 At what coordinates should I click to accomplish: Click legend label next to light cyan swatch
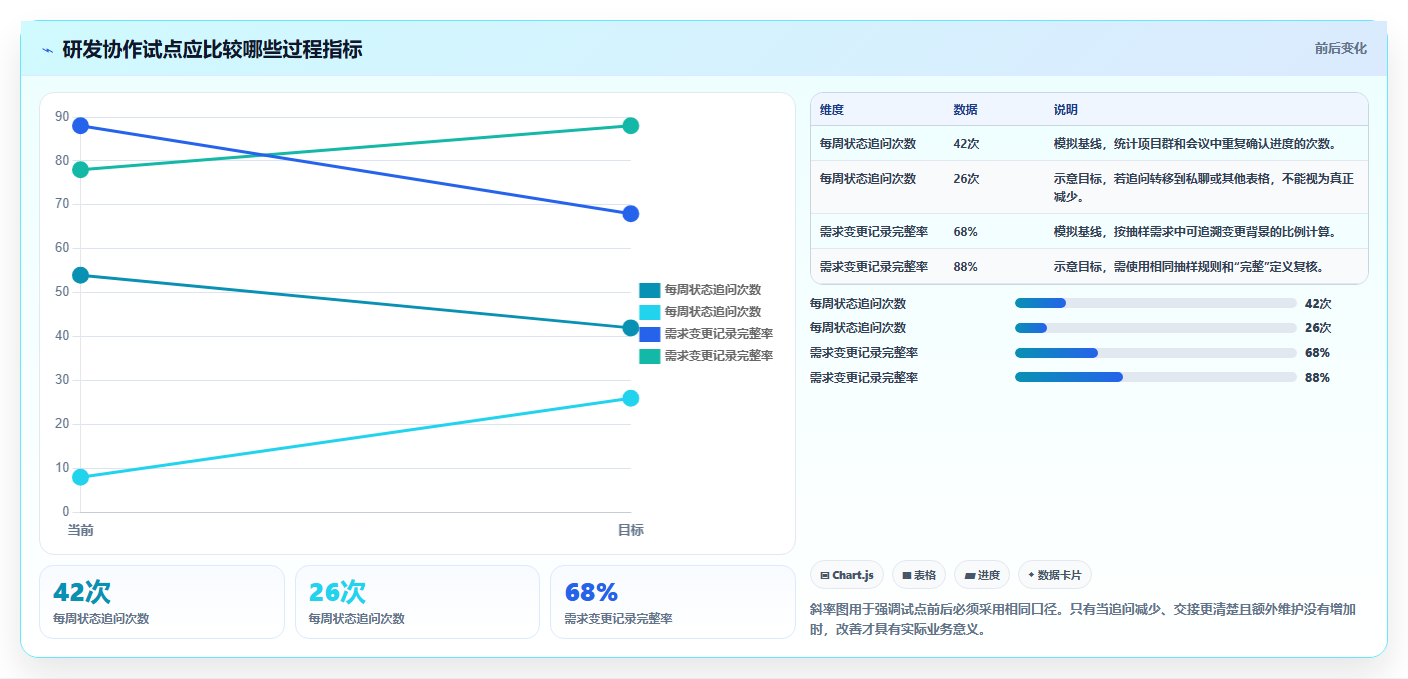713,312
